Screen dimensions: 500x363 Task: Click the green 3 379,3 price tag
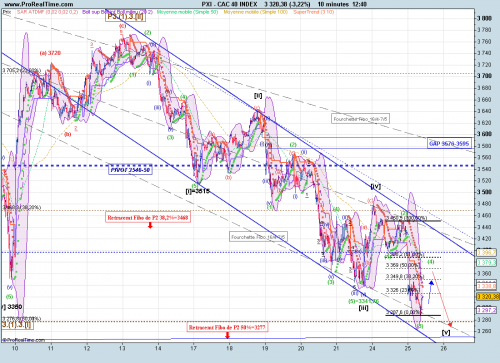tap(487, 263)
